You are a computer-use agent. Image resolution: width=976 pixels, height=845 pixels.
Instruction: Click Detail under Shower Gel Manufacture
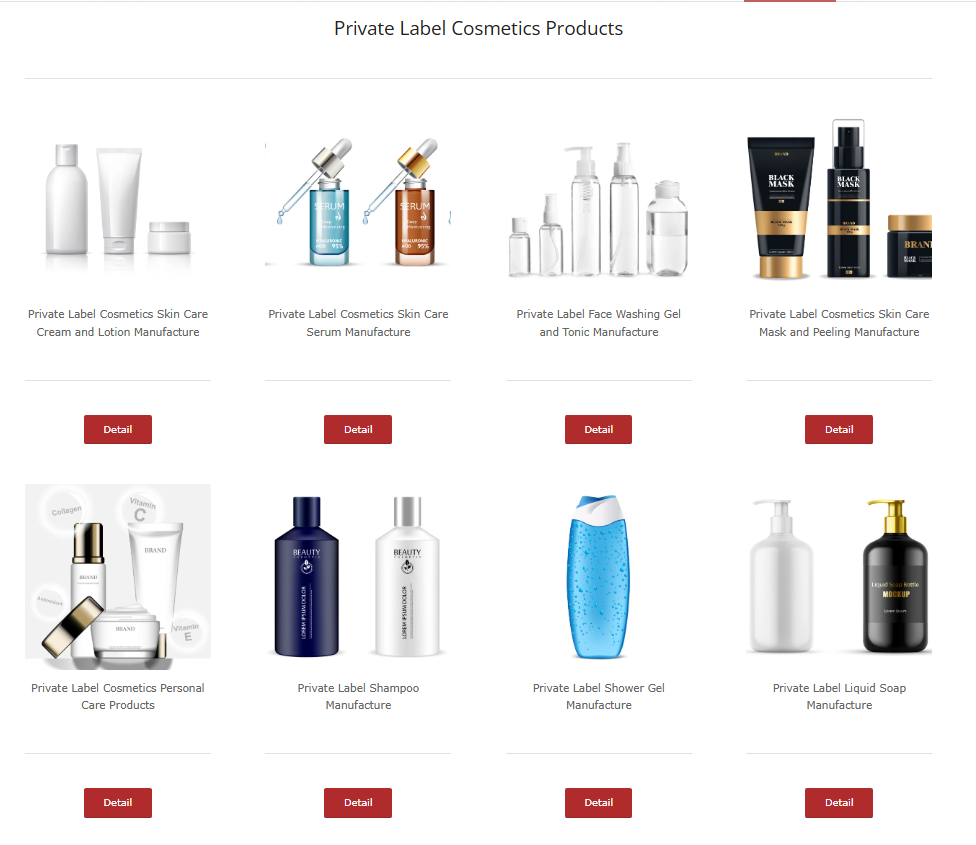pyautogui.click(x=599, y=803)
